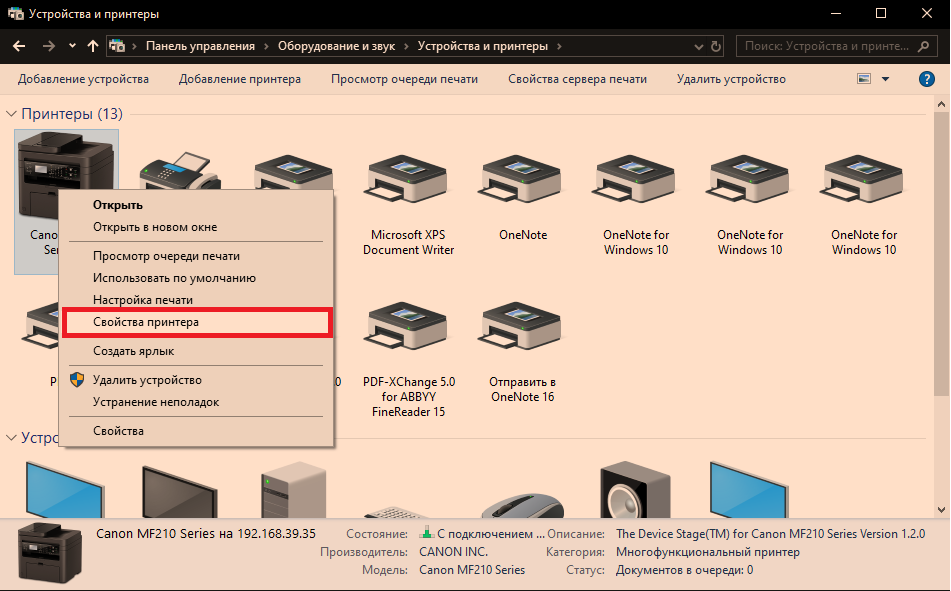Select the Отправить в OneNote 16 printer
This screenshot has height=591, width=951.
[523, 352]
